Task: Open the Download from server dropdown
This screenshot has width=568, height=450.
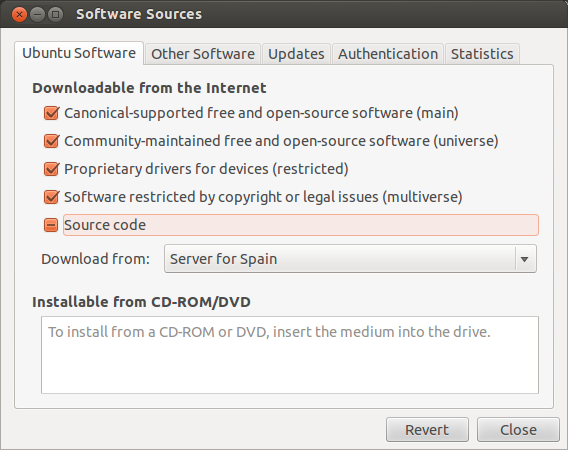Action: pyautogui.click(x=350, y=259)
